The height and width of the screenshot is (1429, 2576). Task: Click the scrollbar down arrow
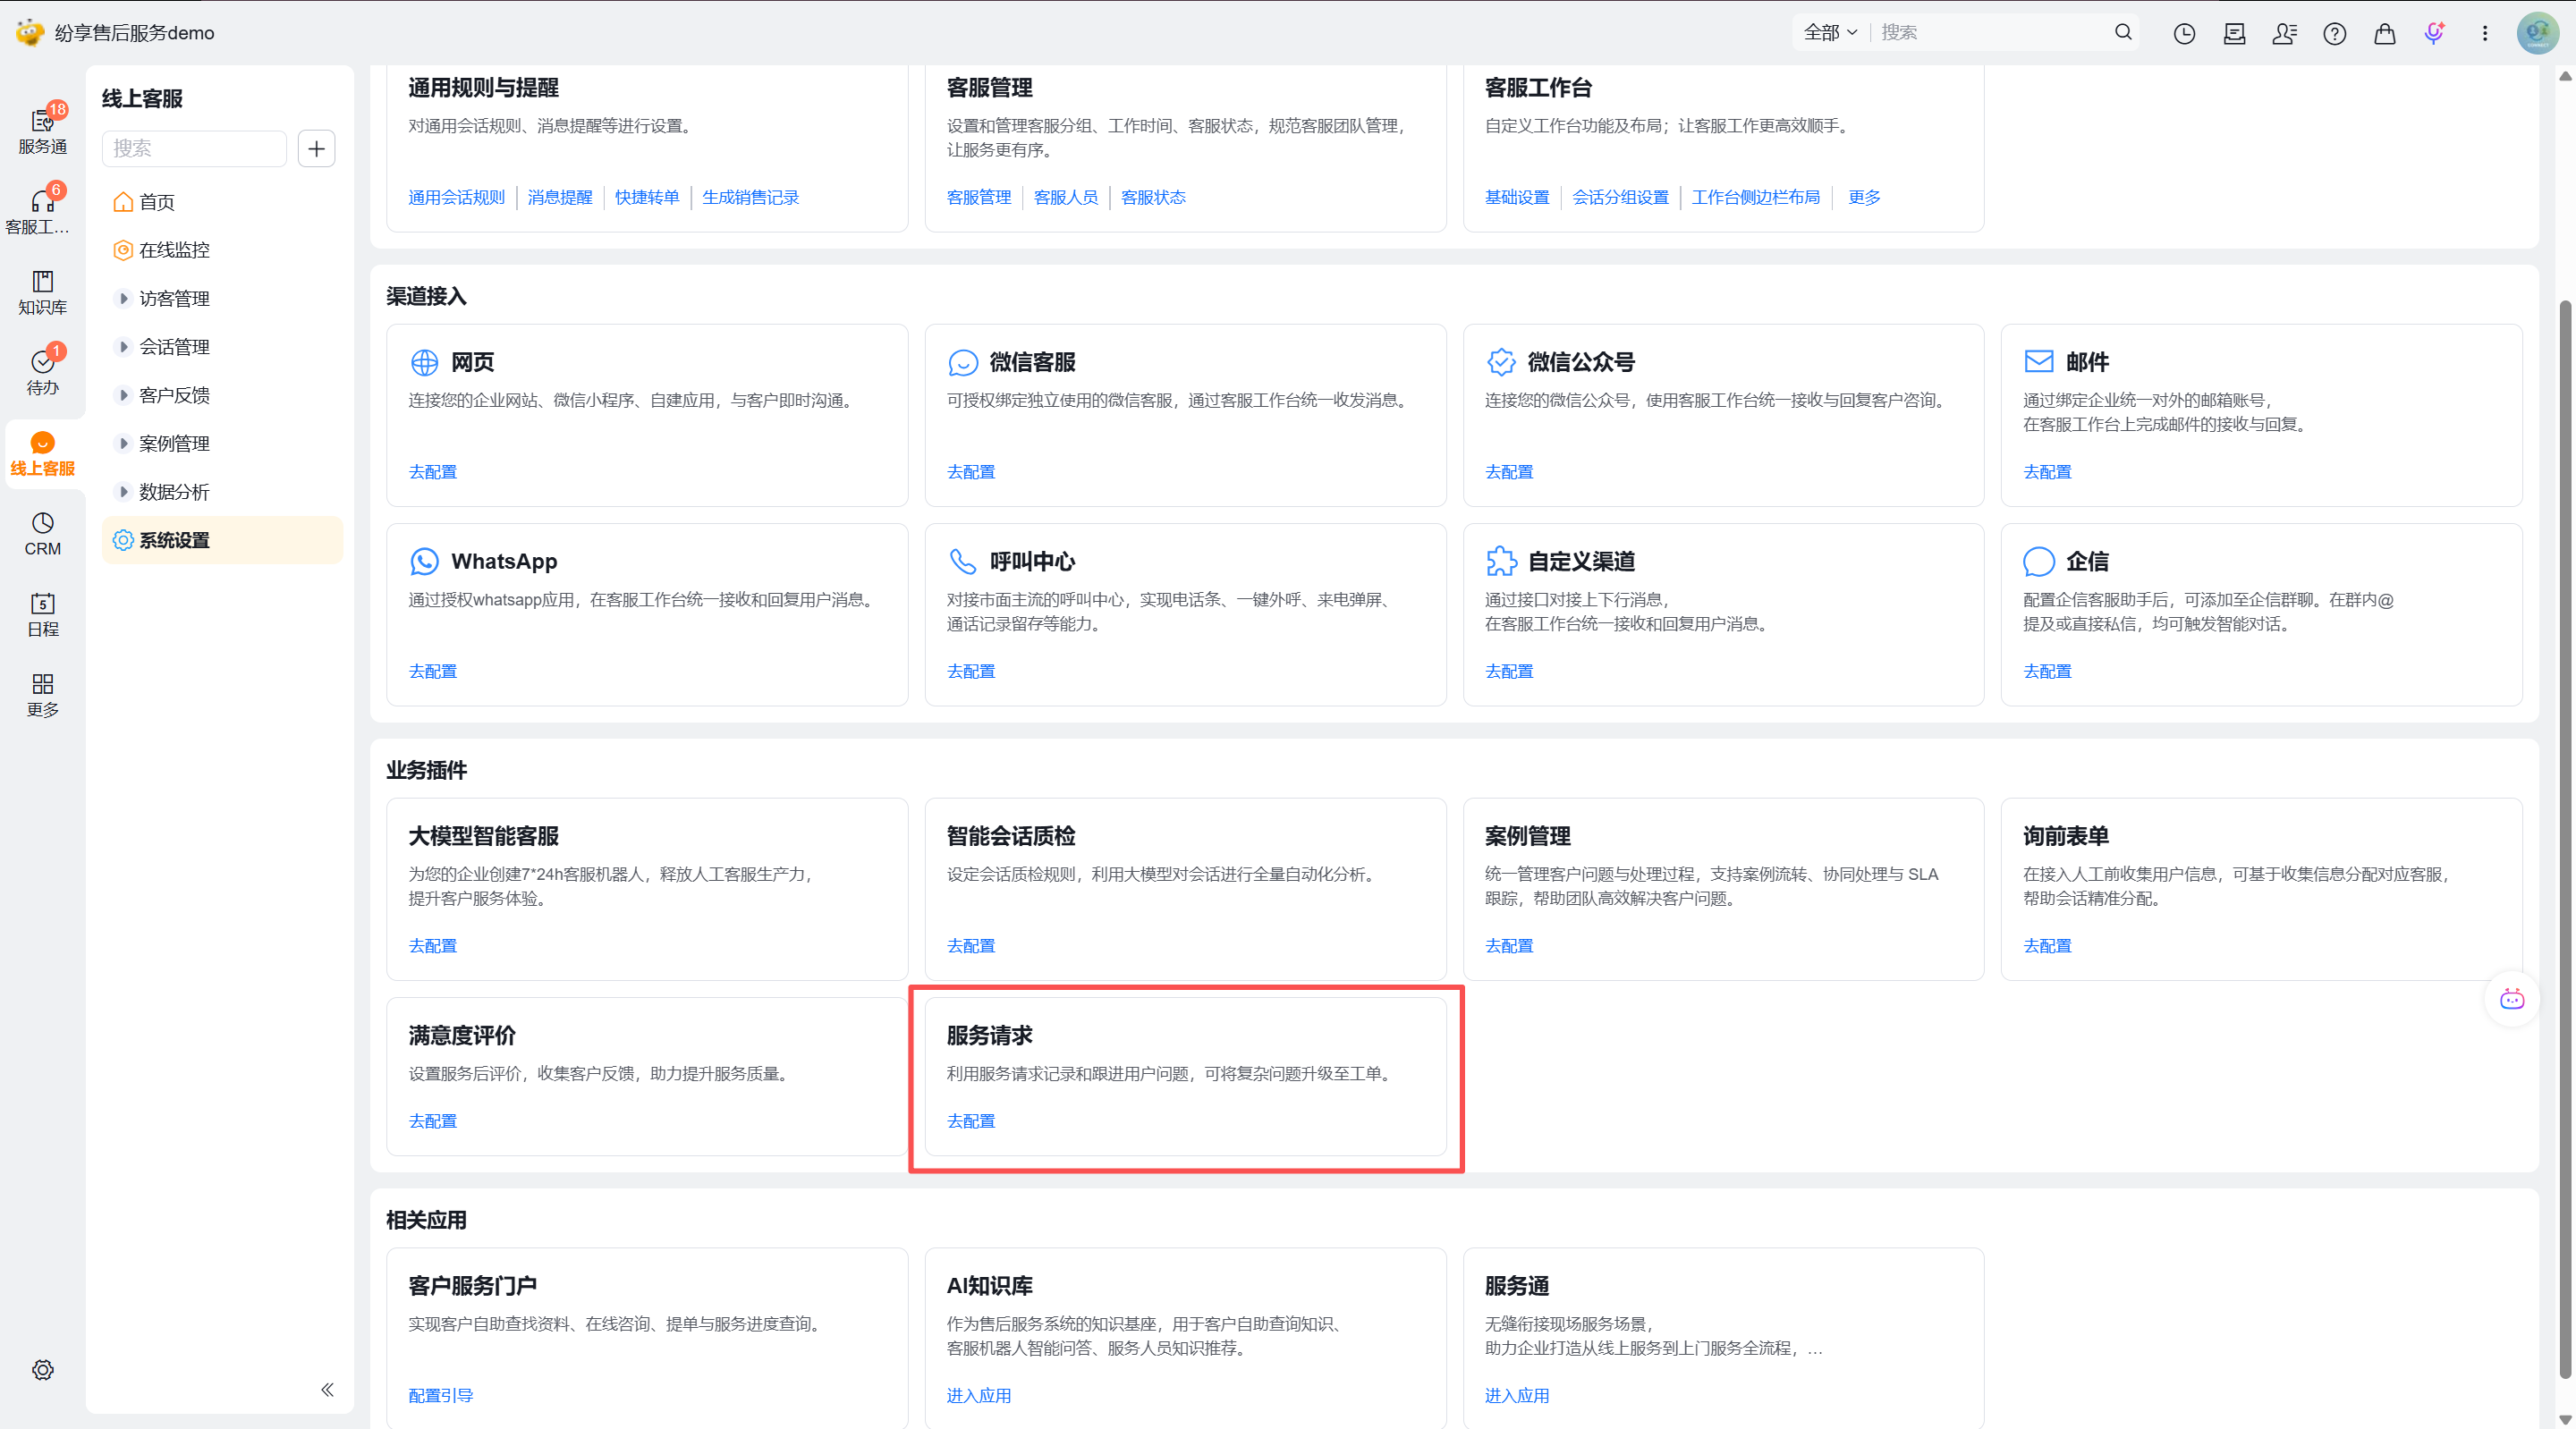coord(2564,1419)
